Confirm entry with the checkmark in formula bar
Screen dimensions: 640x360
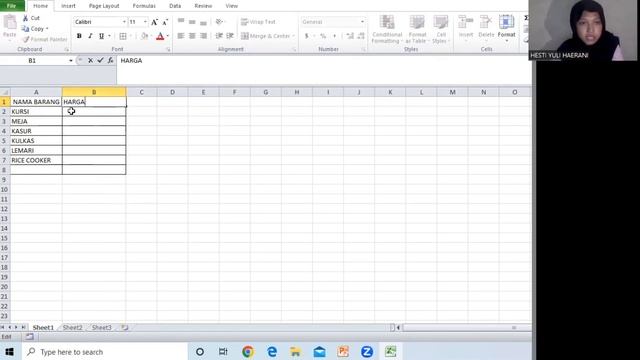click(100, 60)
